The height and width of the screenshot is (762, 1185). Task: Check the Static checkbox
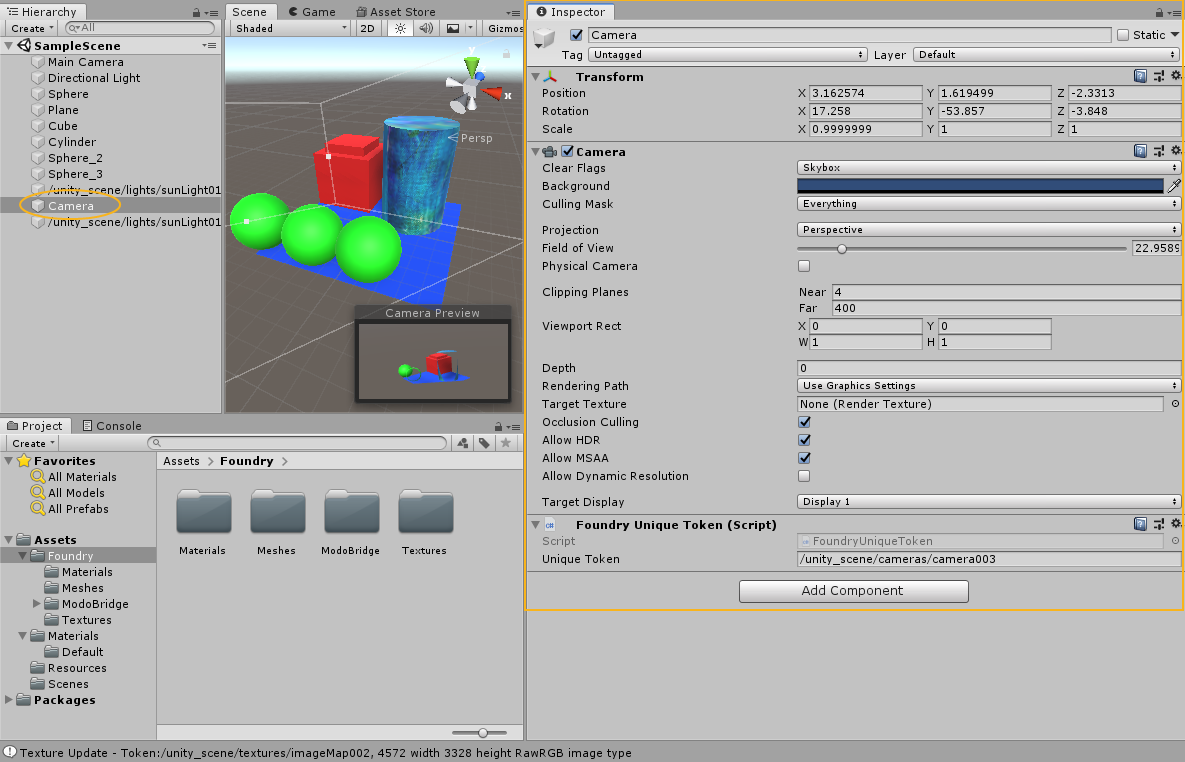pos(1123,35)
